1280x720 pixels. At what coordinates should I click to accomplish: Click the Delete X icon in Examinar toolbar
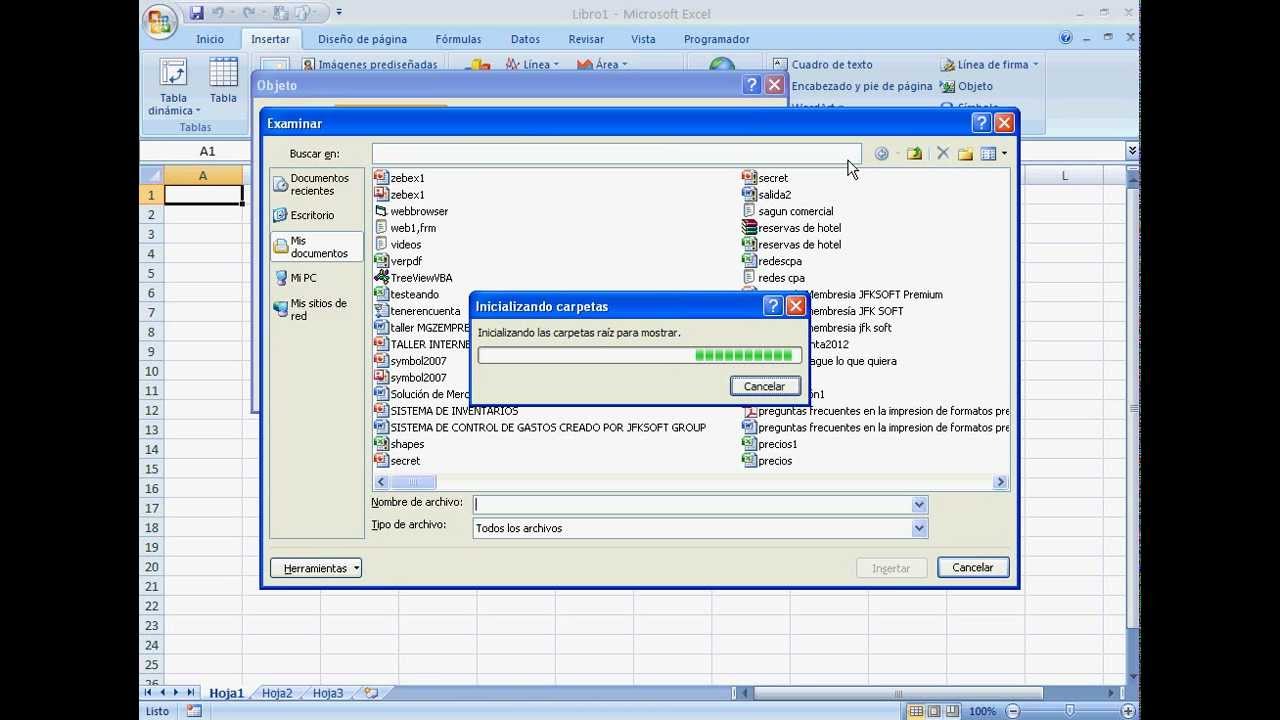pyautogui.click(x=942, y=154)
